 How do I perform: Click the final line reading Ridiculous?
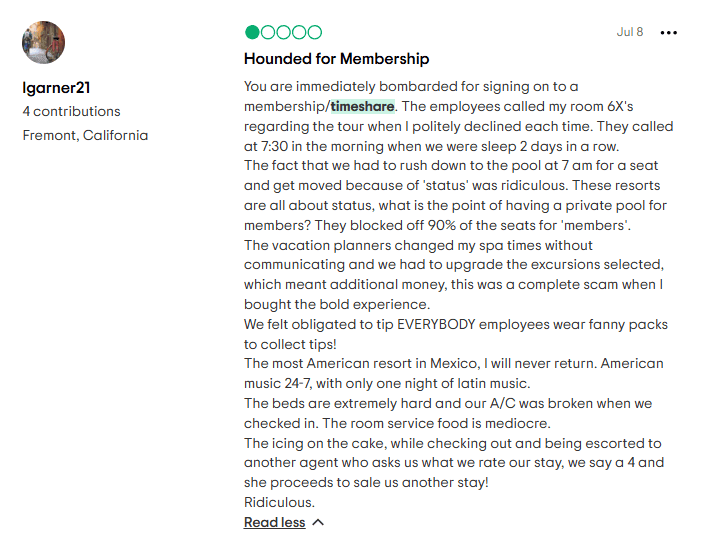(279, 502)
